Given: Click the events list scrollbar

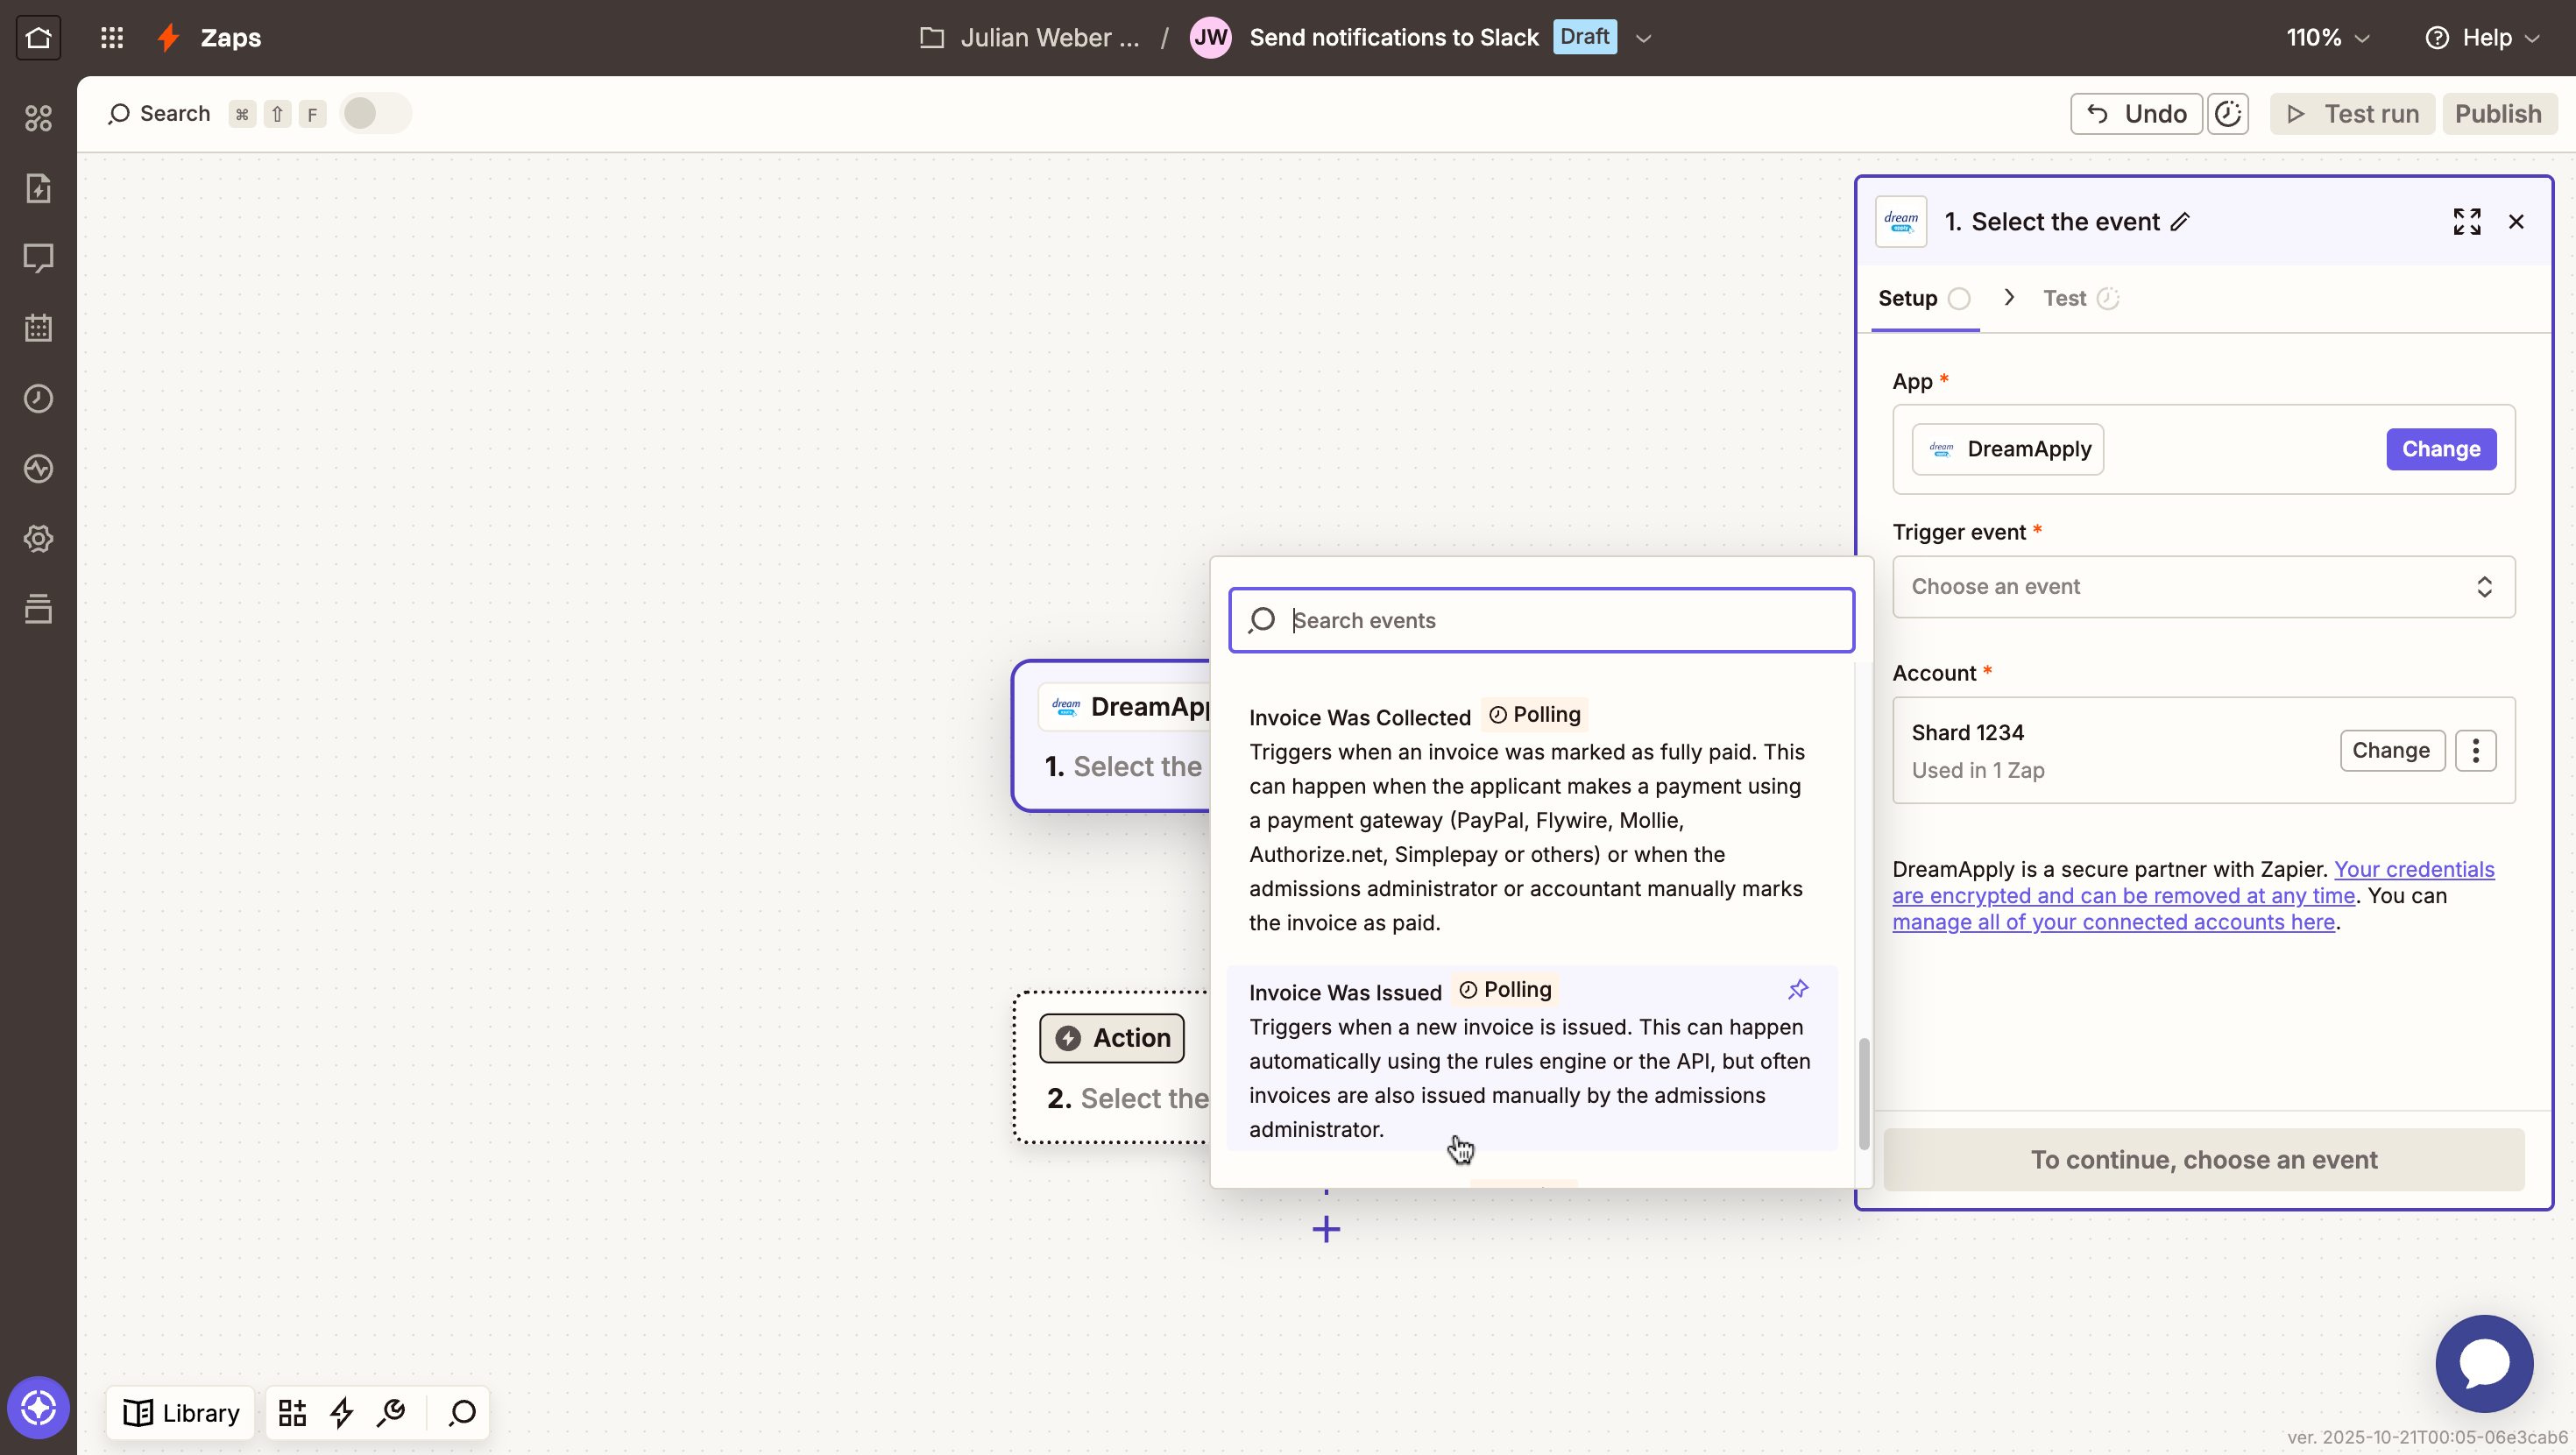Looking at the screenshot, I should coord(1863,1094).
